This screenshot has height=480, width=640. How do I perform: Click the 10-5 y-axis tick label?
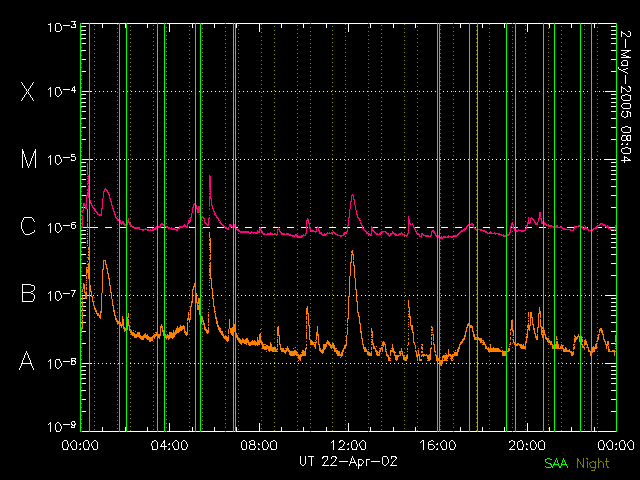pos(62,159)
